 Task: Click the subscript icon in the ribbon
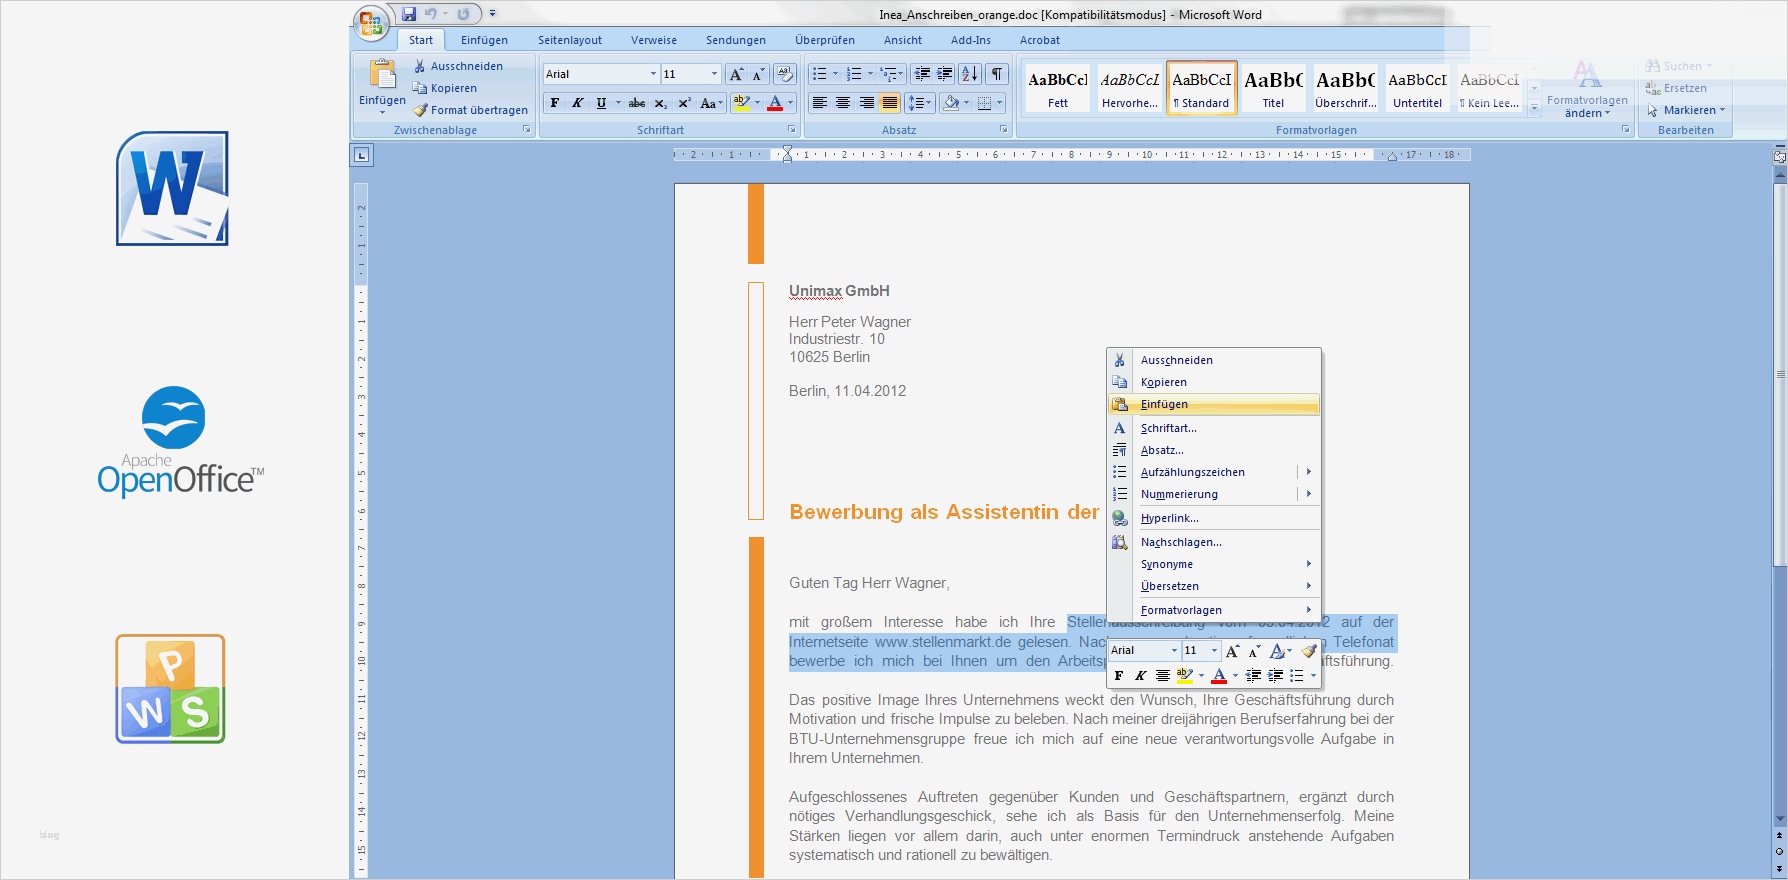pos(660,103)
